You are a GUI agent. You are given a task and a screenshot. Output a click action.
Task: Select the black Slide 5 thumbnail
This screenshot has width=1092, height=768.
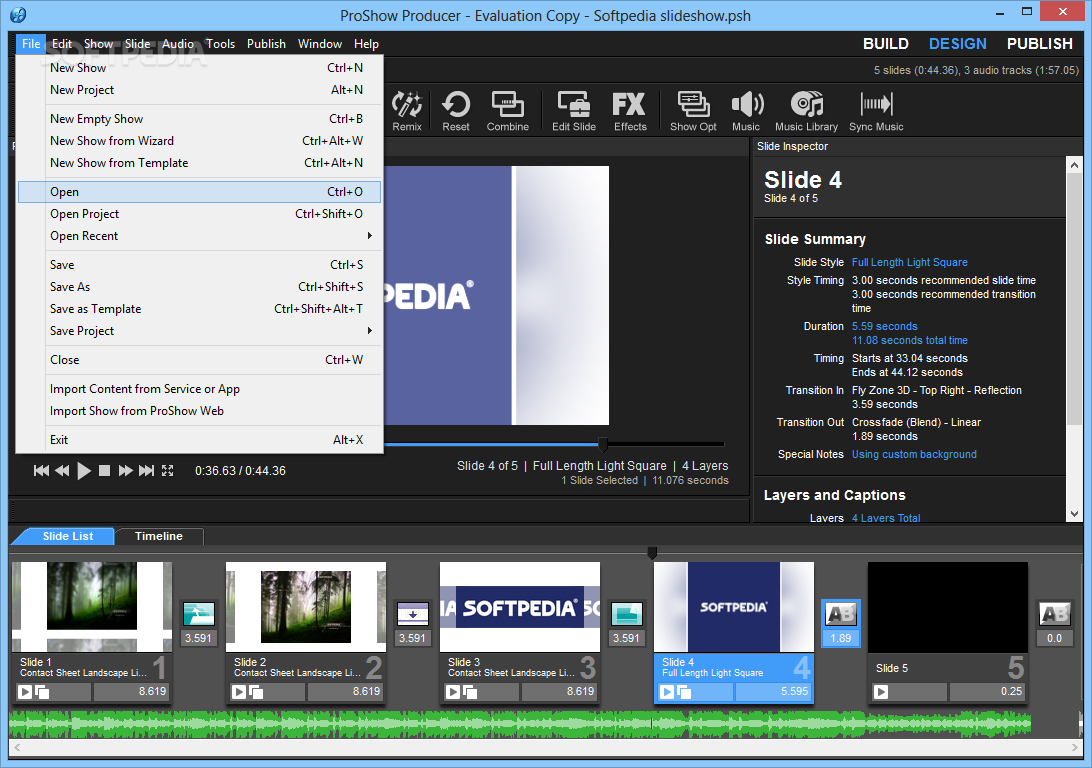947,606
